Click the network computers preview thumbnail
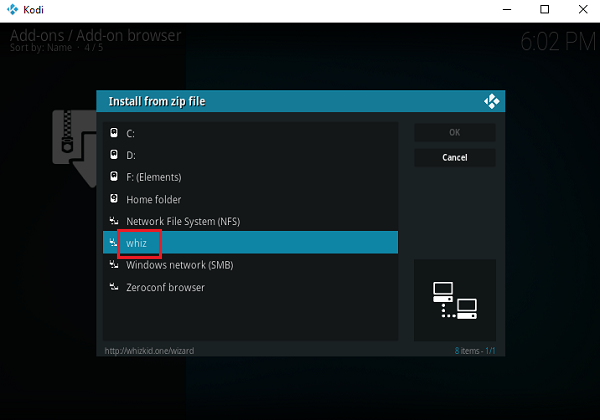Image resolution: width=600 pixels, height=420 pixels. point(455,300)
